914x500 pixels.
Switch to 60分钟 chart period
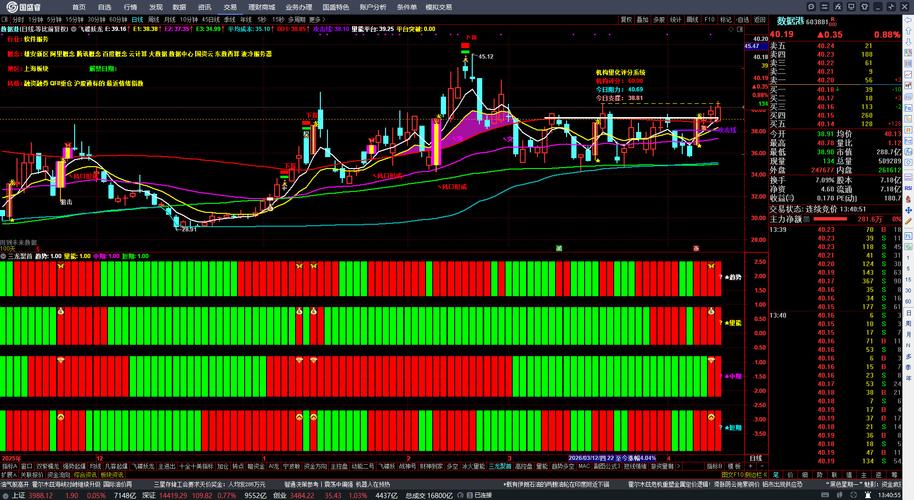(118, 20)
